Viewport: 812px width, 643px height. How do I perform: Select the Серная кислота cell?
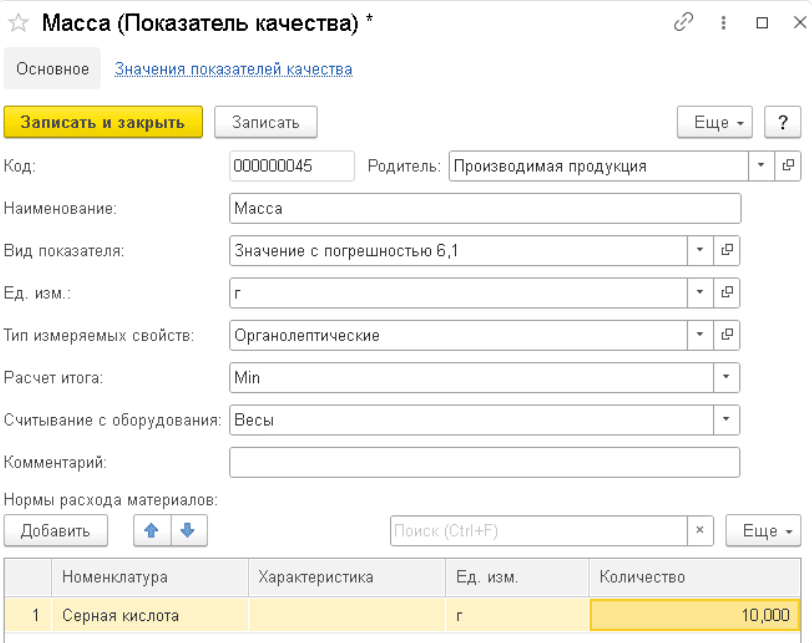[x=150, y=616]
